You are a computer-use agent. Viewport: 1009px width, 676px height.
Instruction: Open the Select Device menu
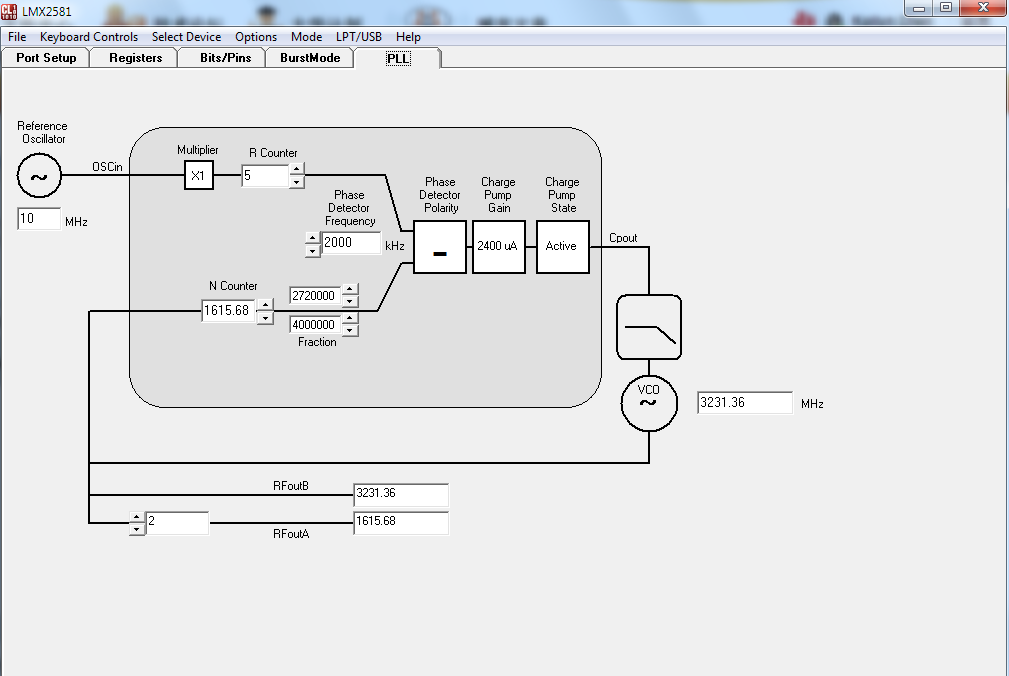[x=186, y=37]
